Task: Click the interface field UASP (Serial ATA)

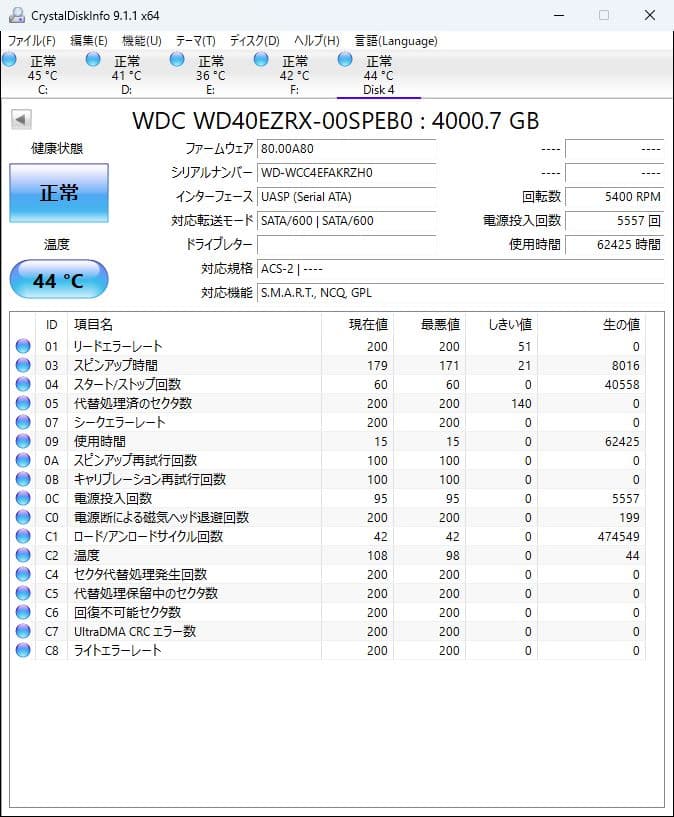Action: tap(346, 196)
